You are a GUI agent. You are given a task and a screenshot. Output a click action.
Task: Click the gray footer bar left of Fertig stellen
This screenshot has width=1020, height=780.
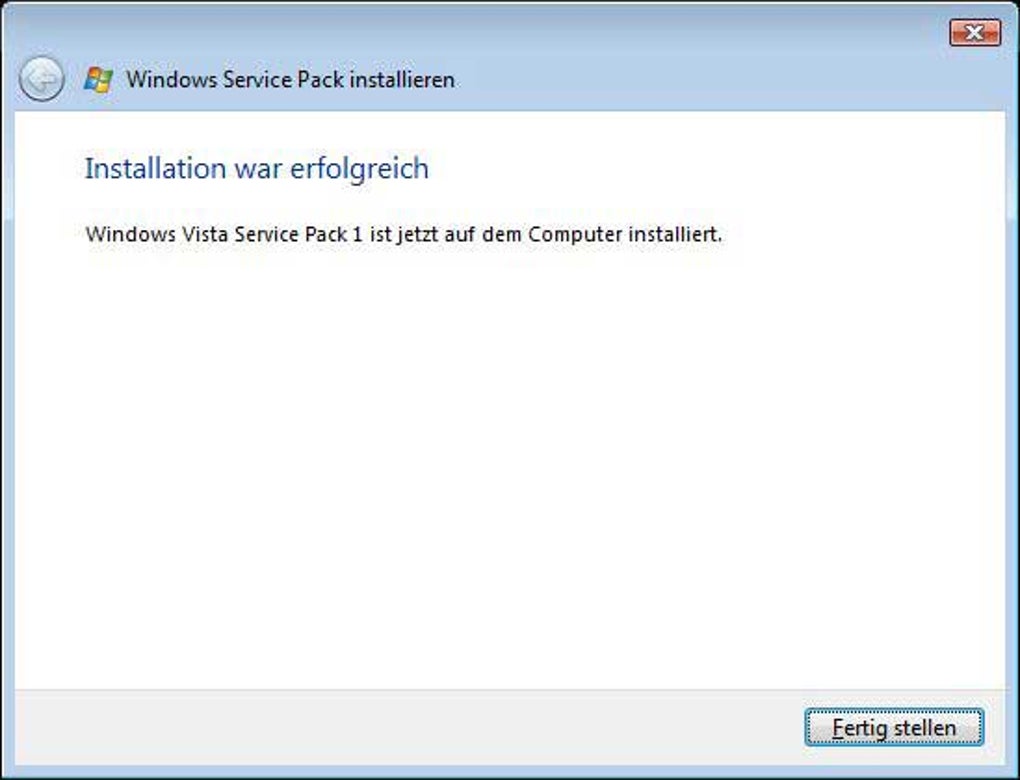400,728
